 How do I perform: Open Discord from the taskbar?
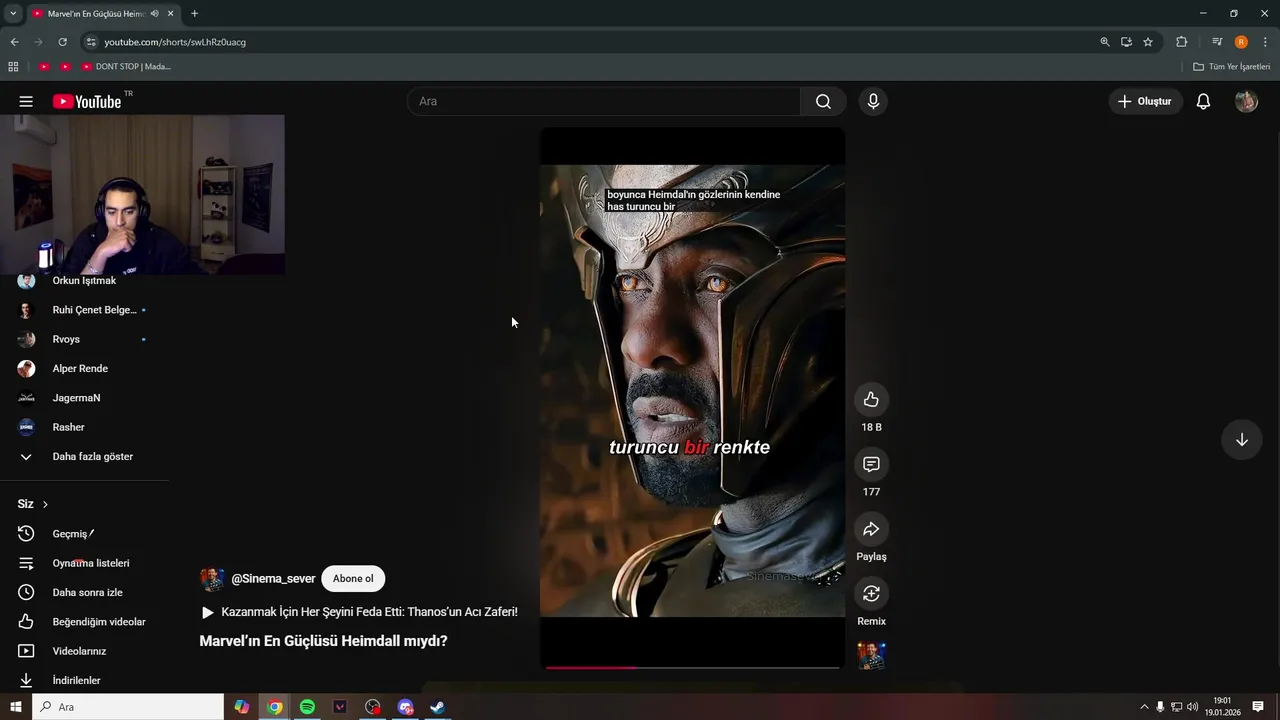point(405,707)
